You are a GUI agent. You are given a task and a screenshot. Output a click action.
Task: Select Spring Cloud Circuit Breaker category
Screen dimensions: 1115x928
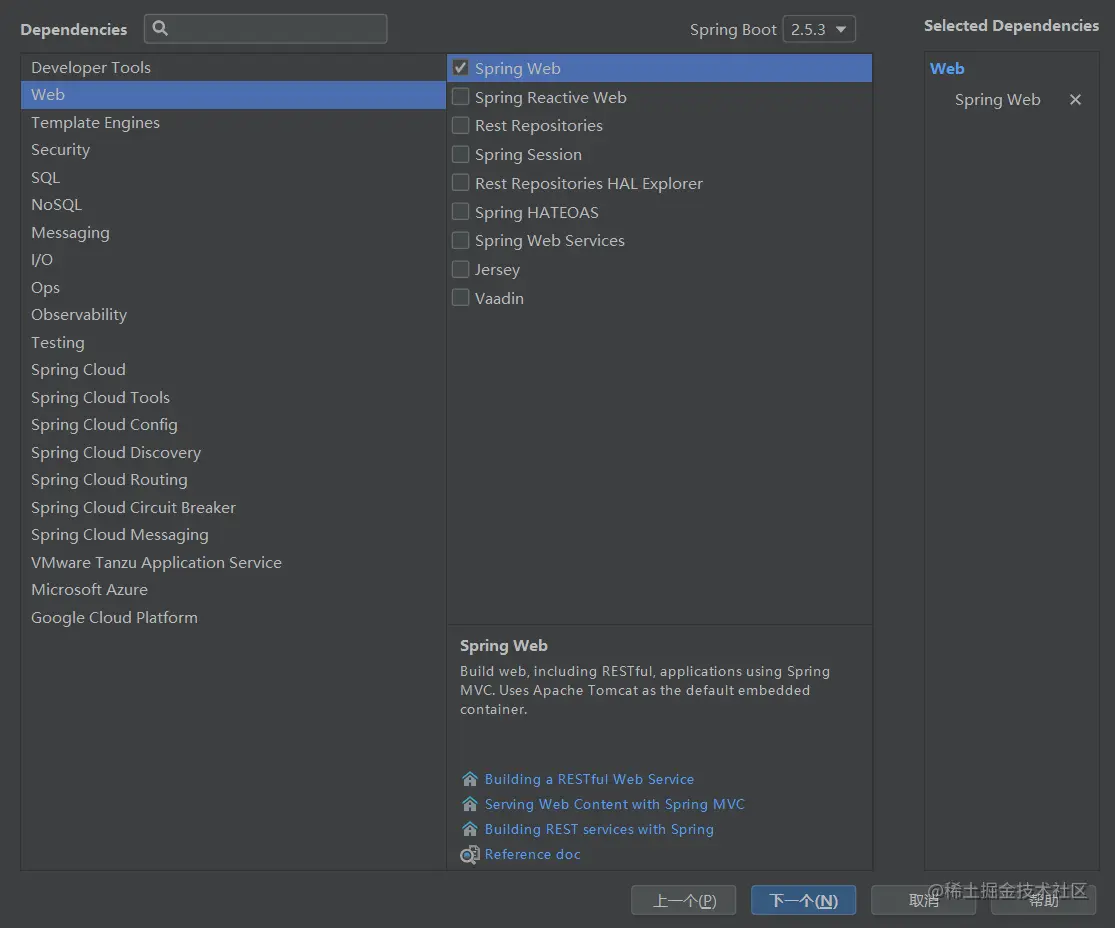[x=233, y=507]
